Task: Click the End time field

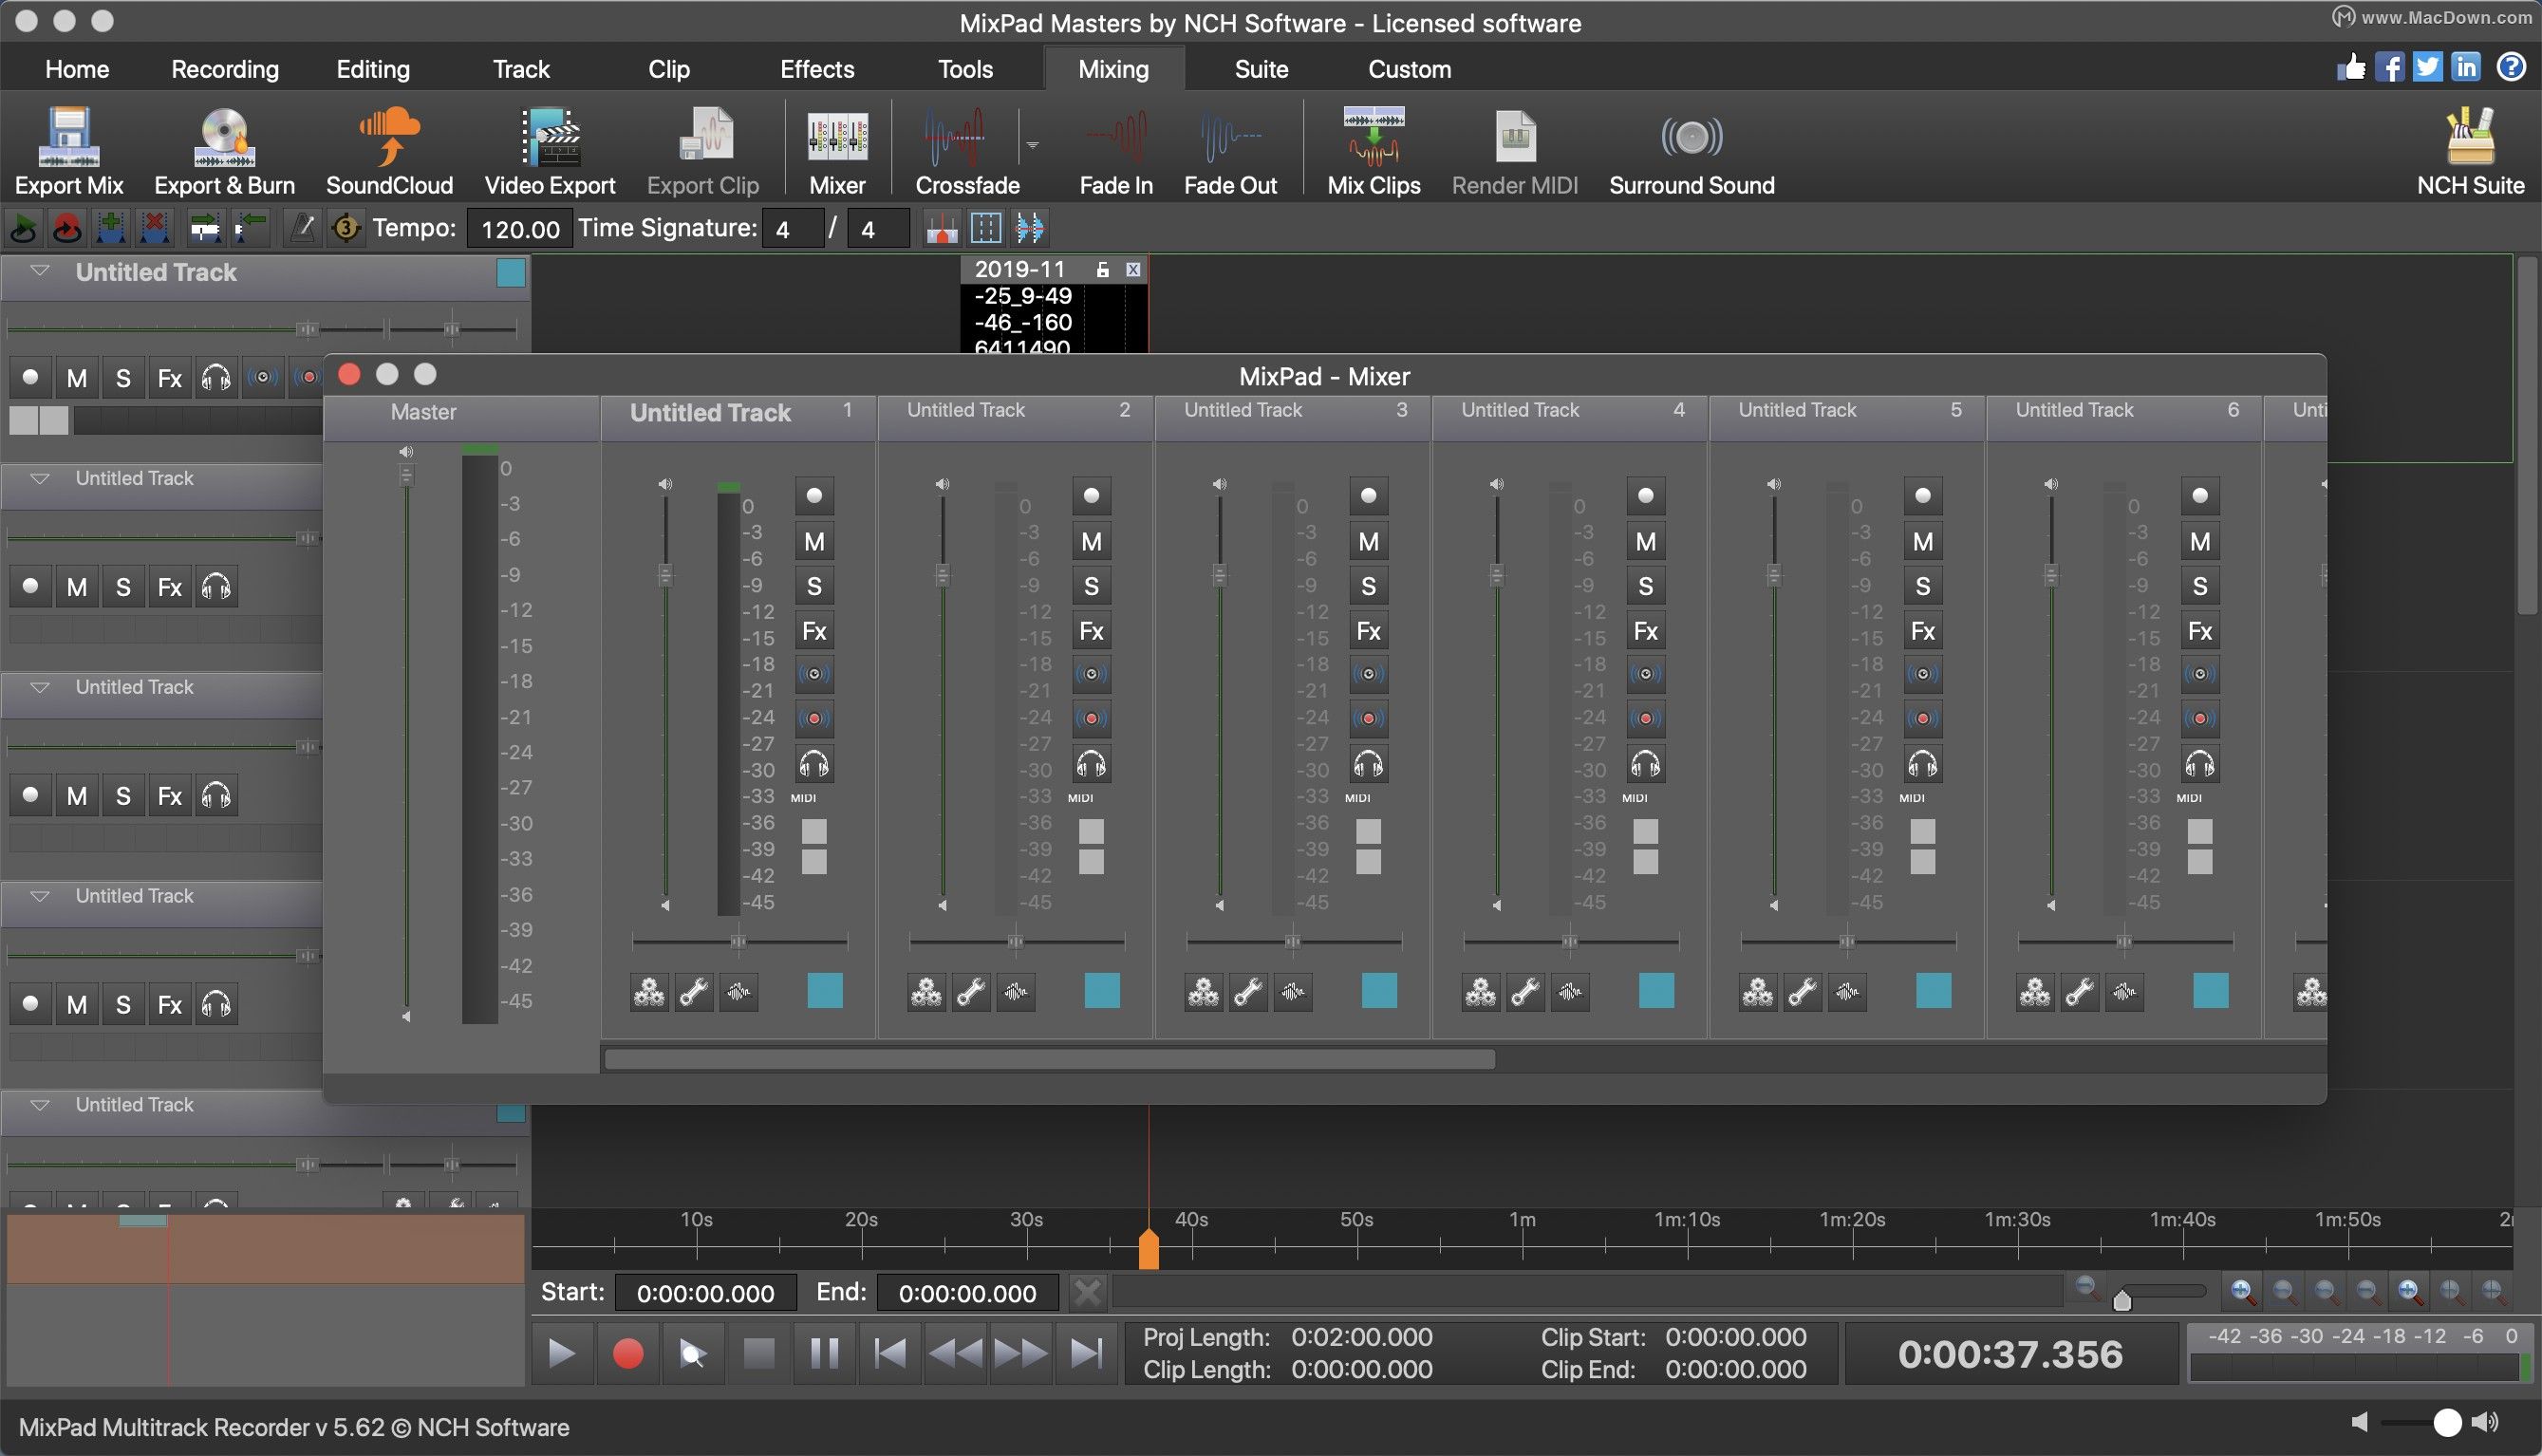Action: [x=967, y=1293]
